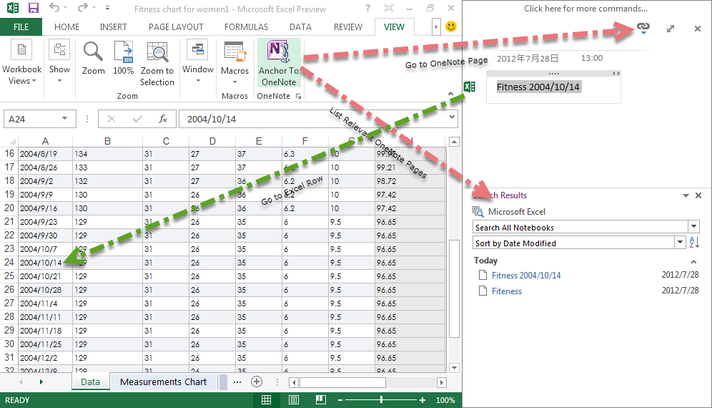
Task: Switch to the INSERT ribbon tab
Action: tap(113, 27)
